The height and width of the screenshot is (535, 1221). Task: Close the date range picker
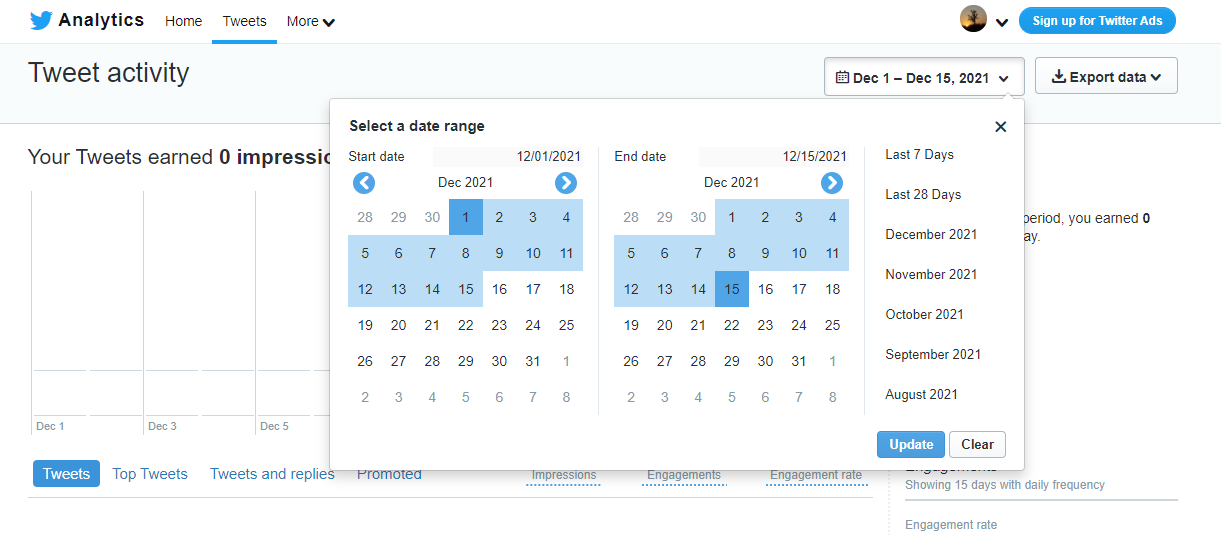pyautogui.click(x=1000, y=127)
